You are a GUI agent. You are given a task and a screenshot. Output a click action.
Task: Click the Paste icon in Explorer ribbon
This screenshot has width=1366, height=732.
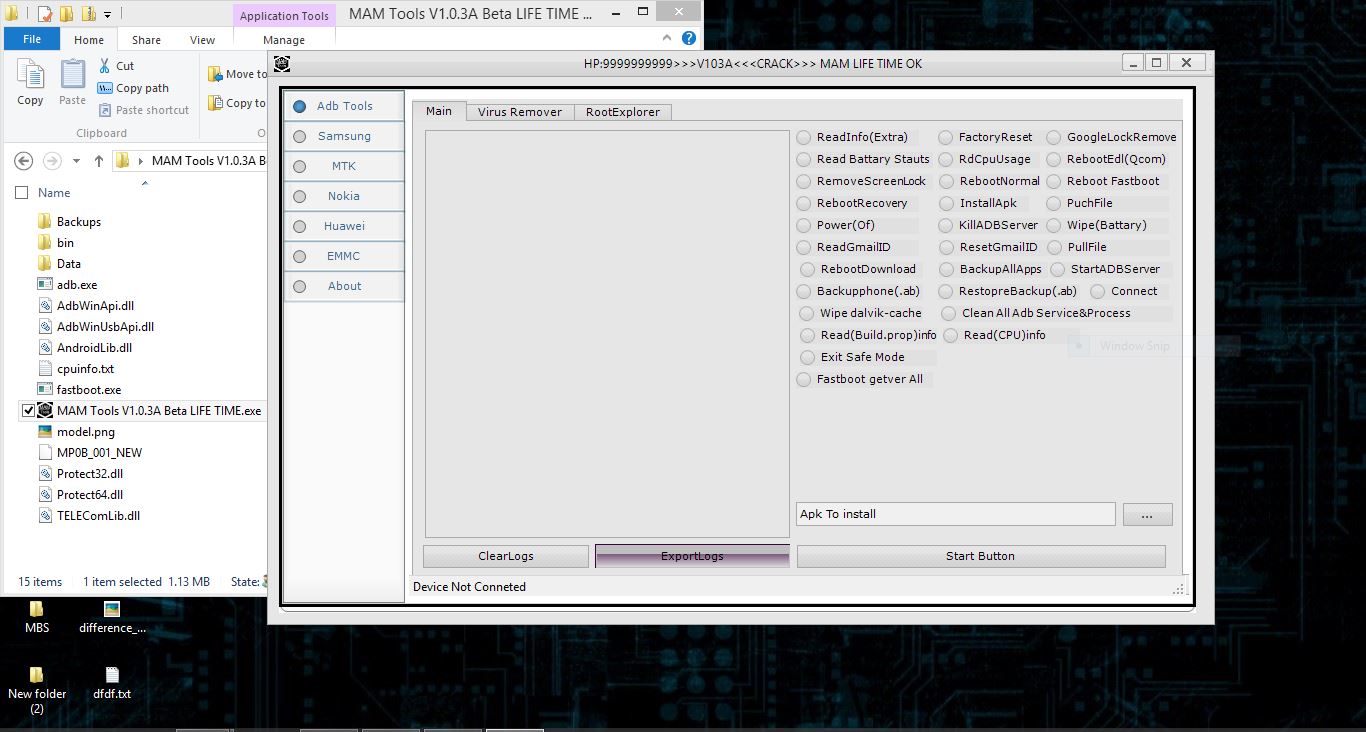pos(73,75)
